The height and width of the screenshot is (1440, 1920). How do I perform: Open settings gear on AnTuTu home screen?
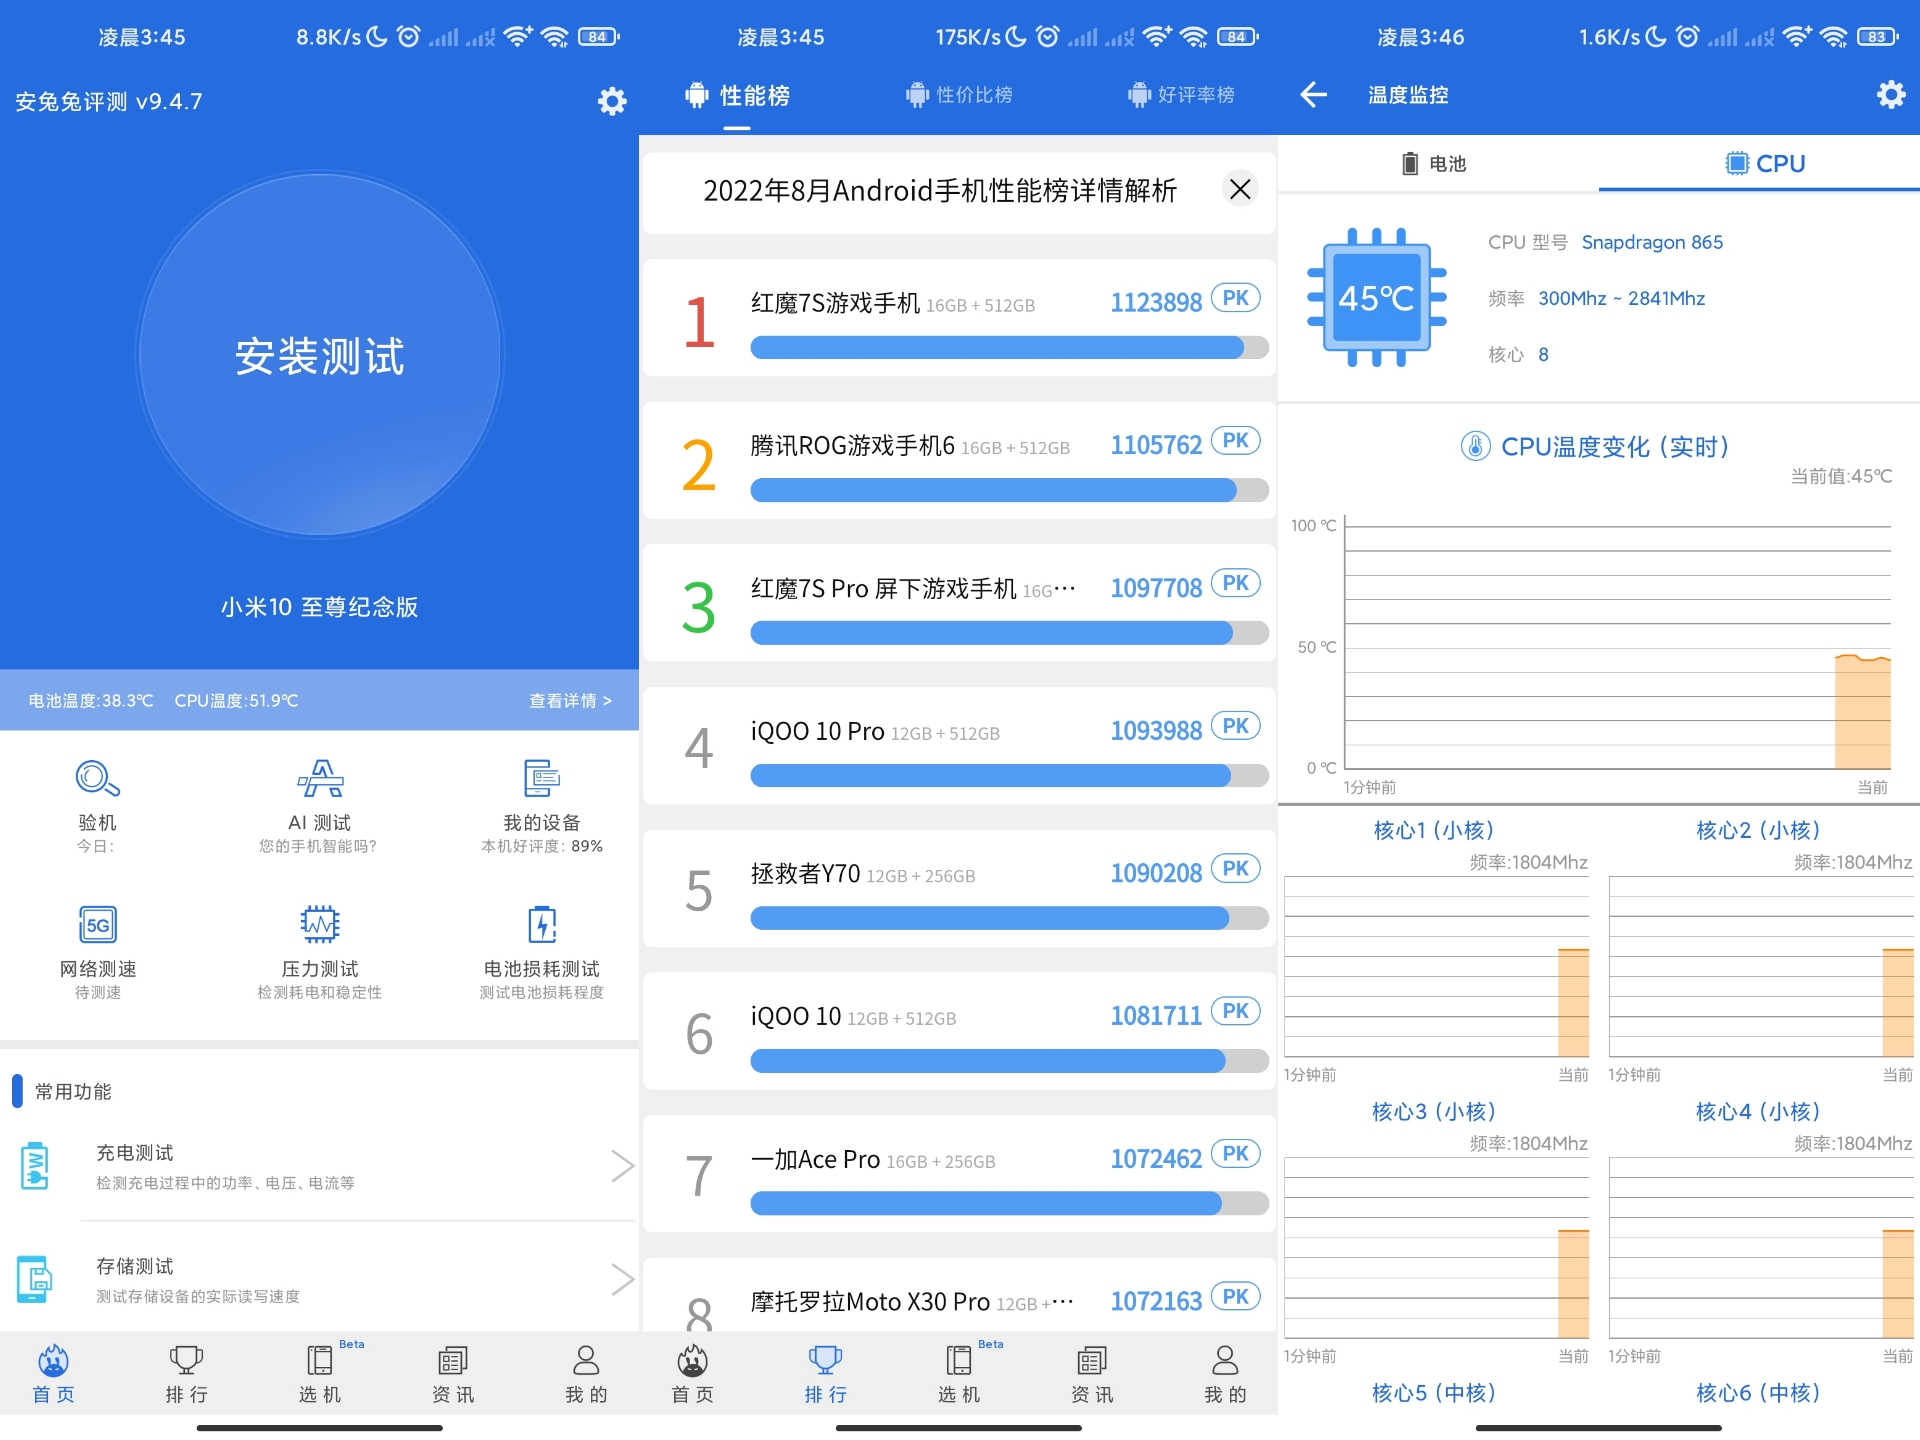click(x=611, y=101)
